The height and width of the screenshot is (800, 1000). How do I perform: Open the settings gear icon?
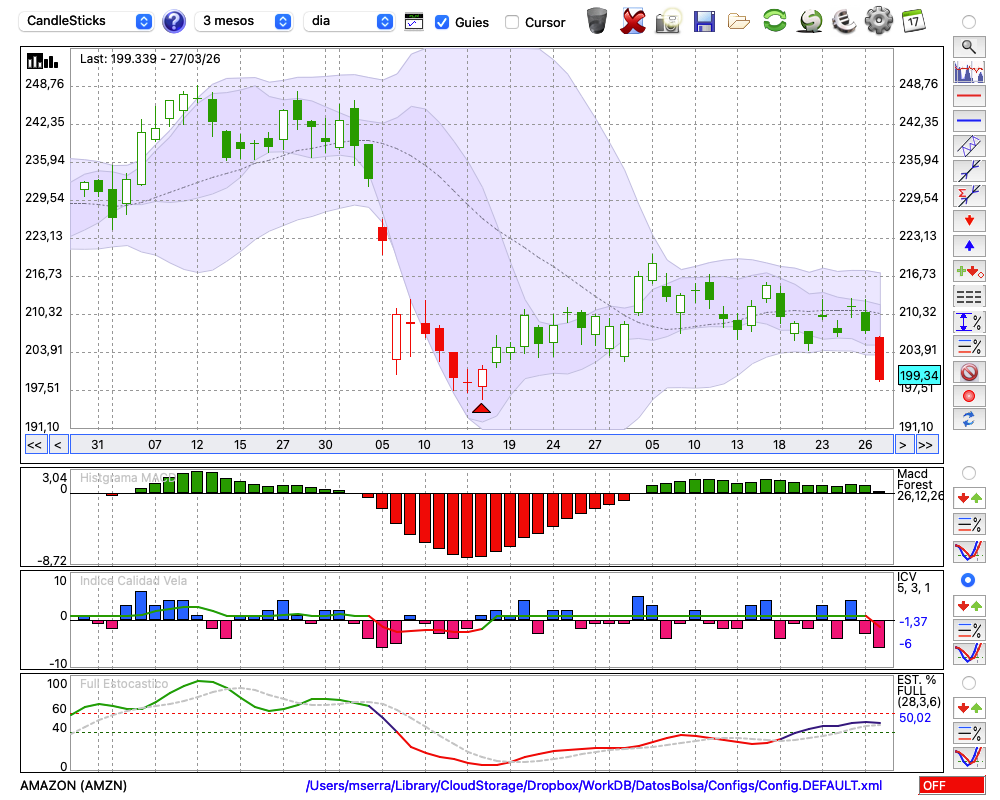tap(878, 20)
